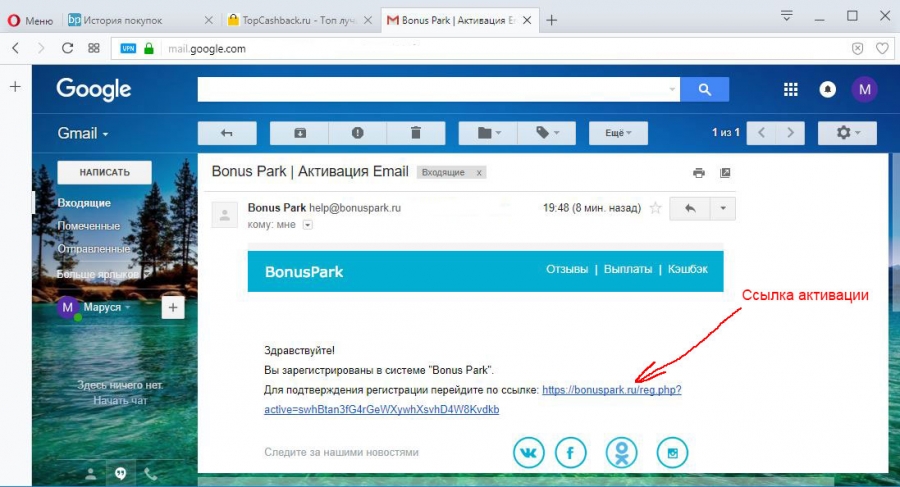Image resolution: width=900 pixels, height=487 pixels.
Task: Reply with the arrow button
Action: click(x=690, y=208)
